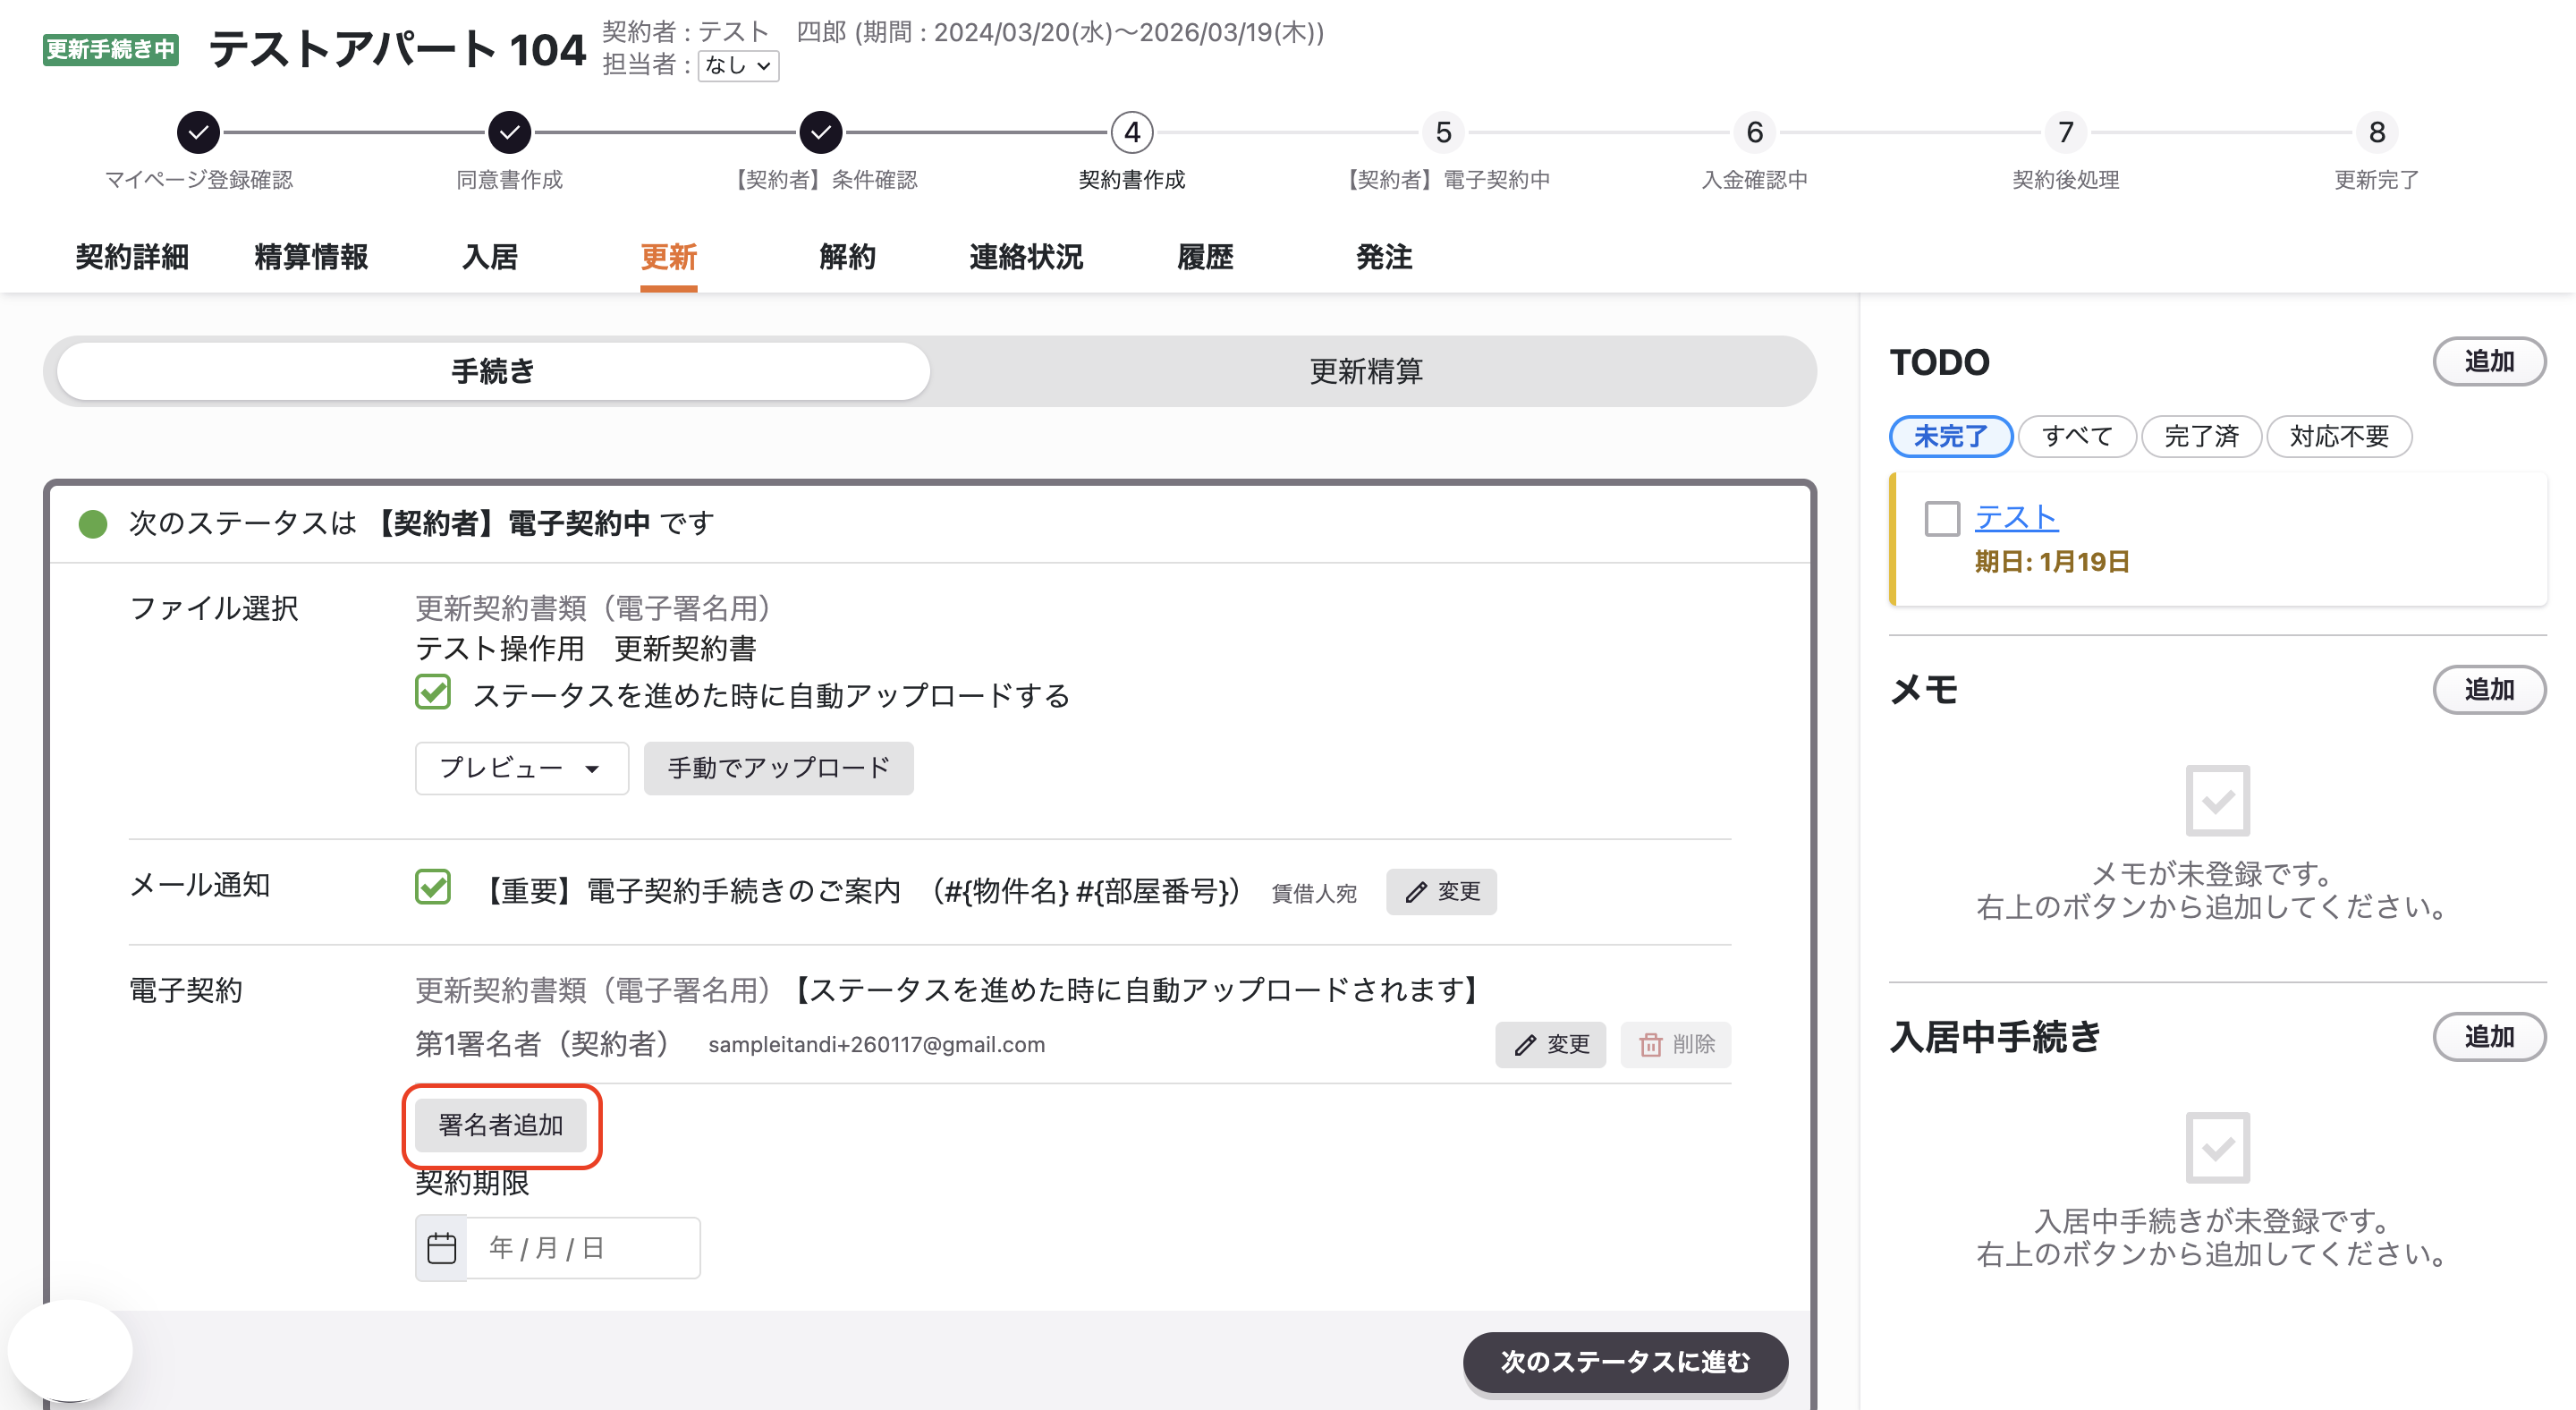The width and height of the screenshot is (2576, 1410).
Task: Click 追加 button in TODO section
Action: (2489, 361)
